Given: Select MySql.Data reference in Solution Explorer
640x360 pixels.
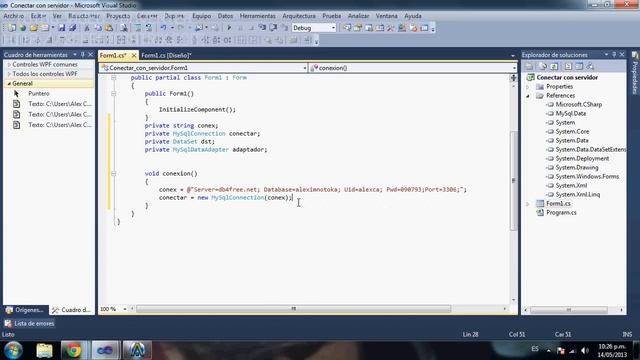Looking at the screenshot, I should 571,113.
